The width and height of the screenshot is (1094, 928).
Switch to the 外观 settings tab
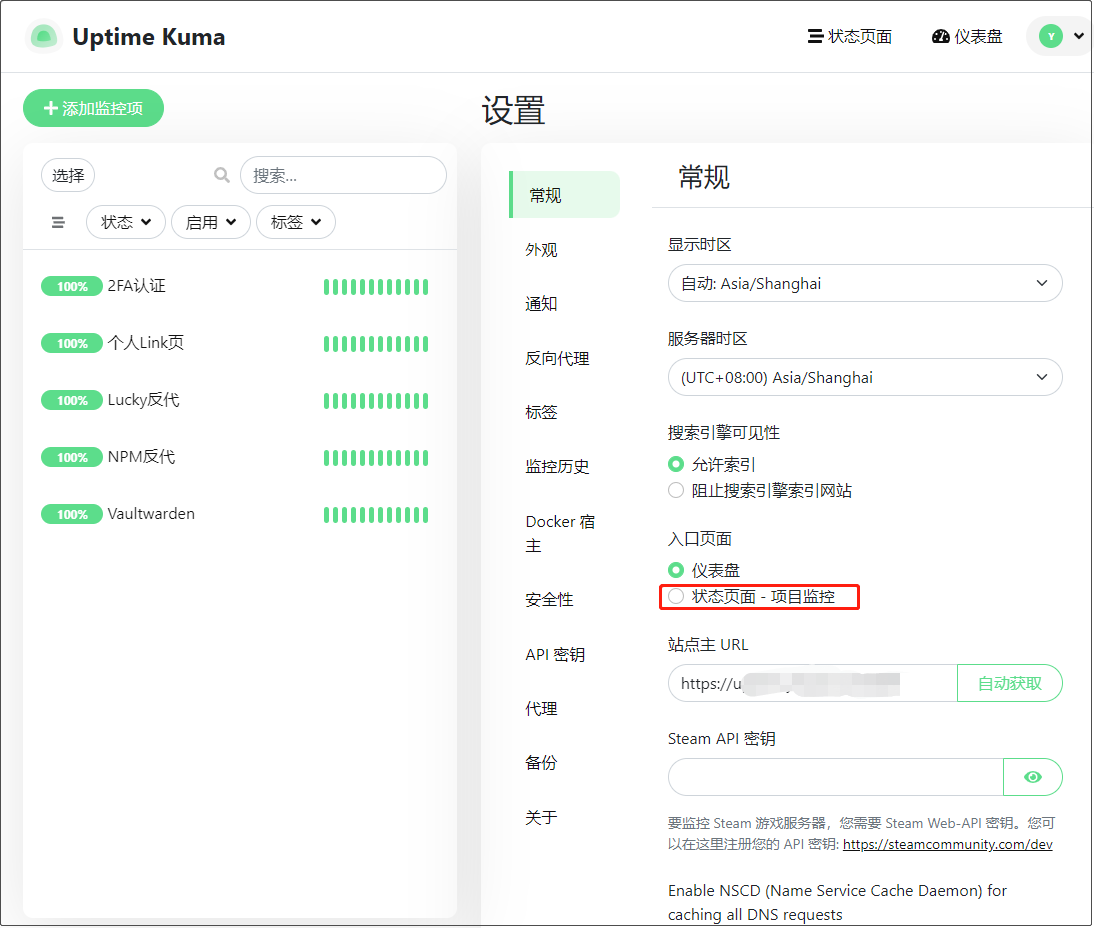[542, 250]
